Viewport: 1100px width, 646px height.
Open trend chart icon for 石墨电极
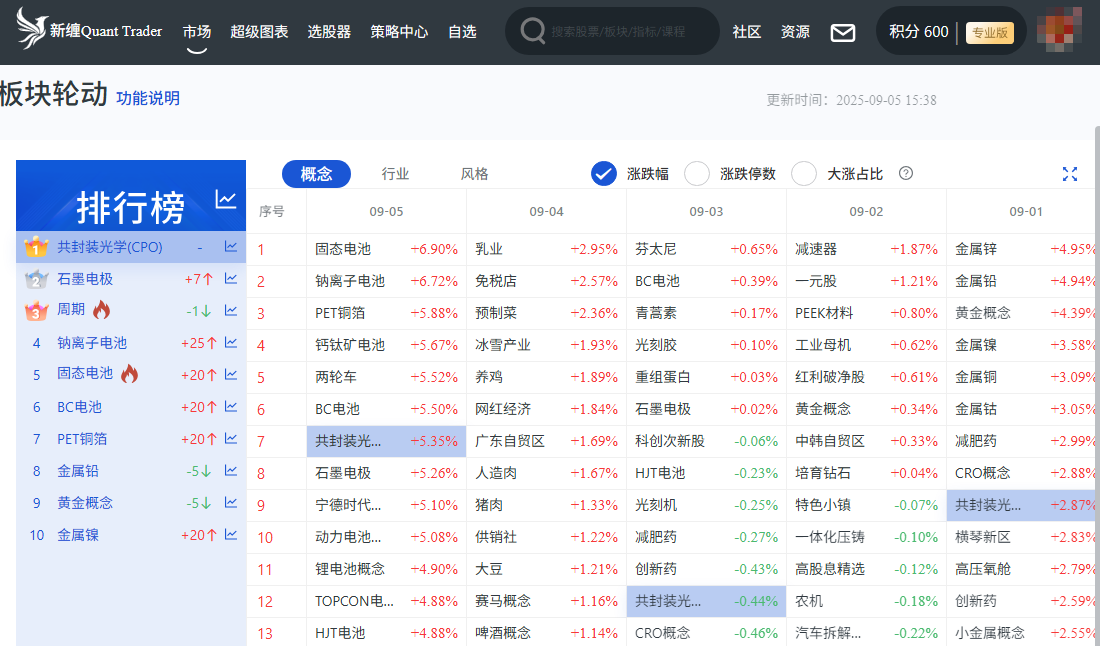[231, 279]
